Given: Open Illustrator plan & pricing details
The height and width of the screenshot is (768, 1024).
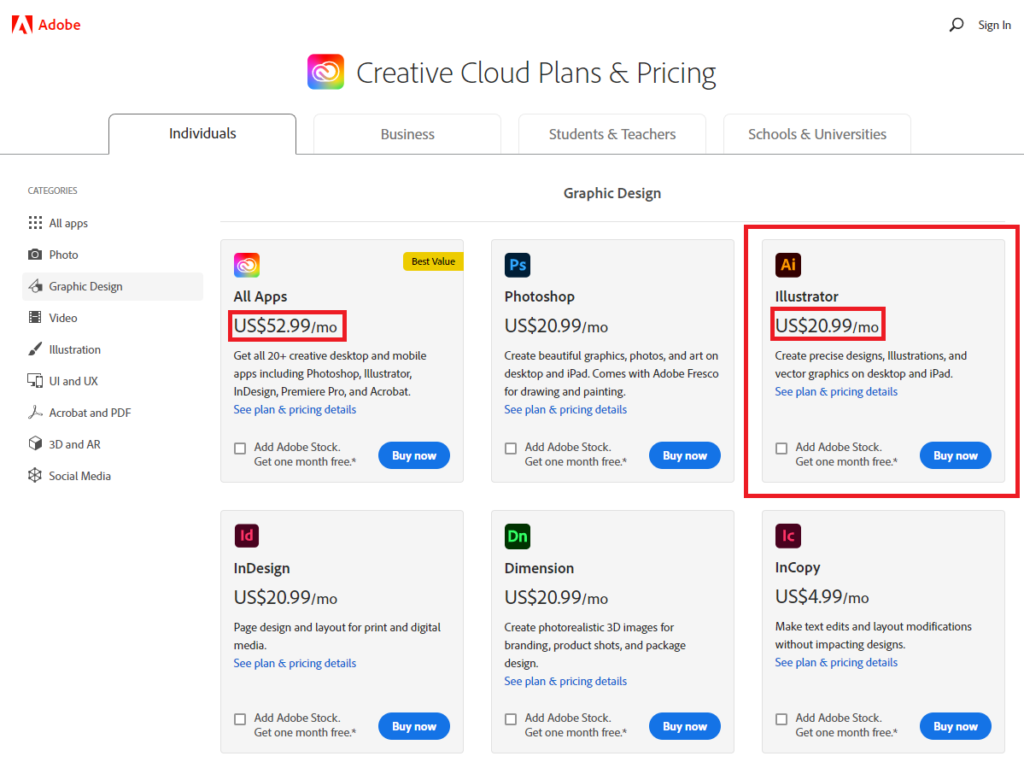Looking at the screenshot, I should (836, 391).
